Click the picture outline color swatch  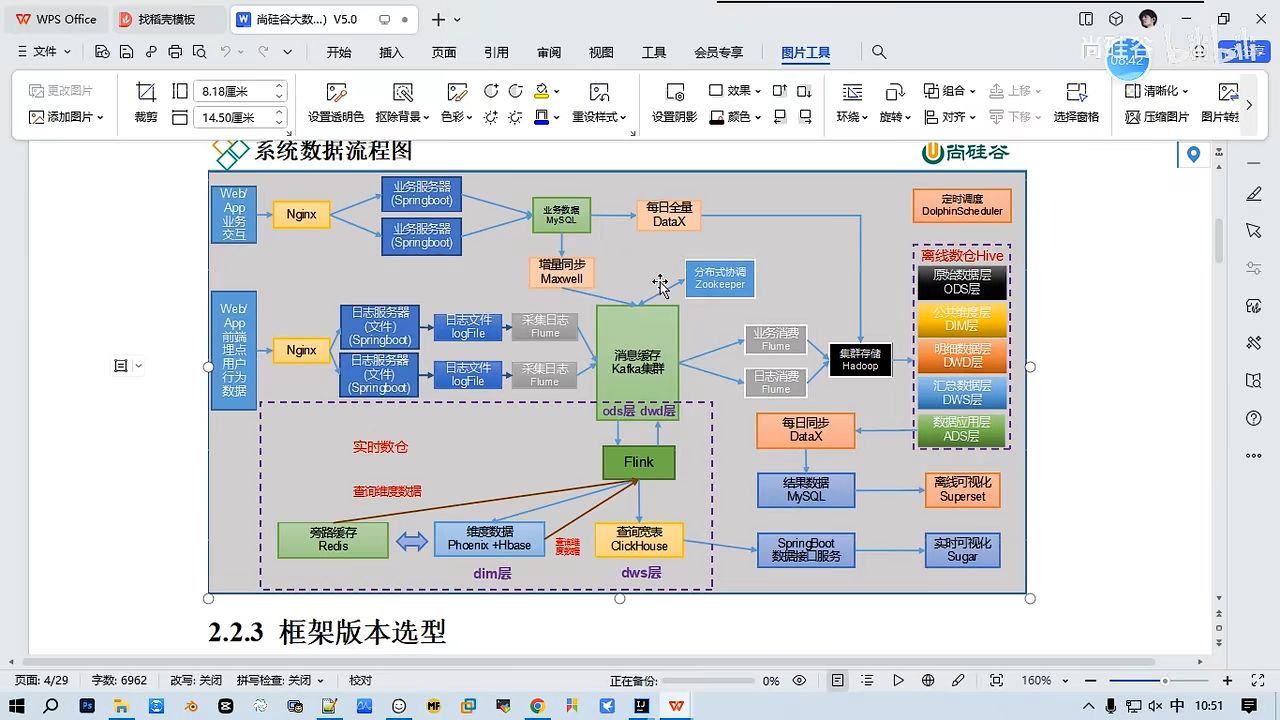pos(541,117)
